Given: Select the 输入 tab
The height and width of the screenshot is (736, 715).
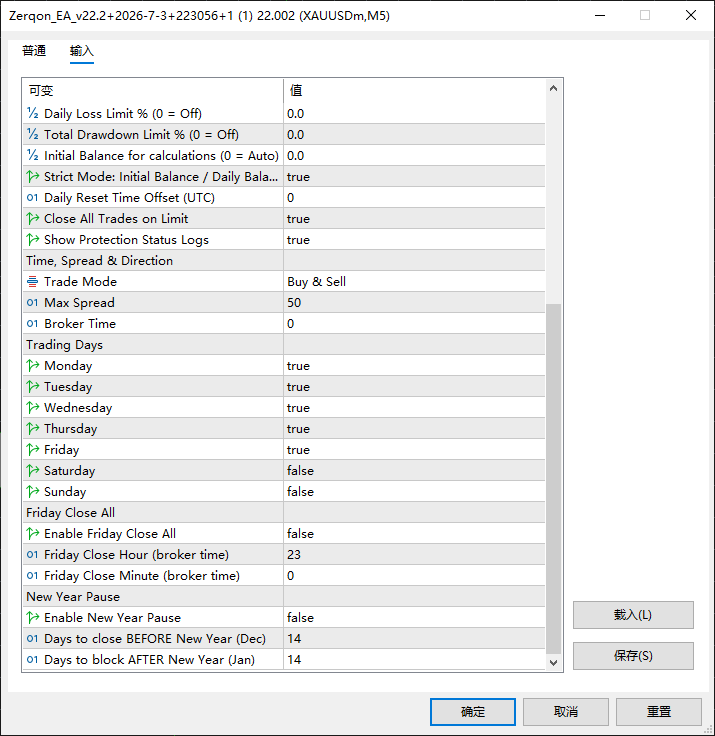Looking at the screenshot, I should (82, 51).
